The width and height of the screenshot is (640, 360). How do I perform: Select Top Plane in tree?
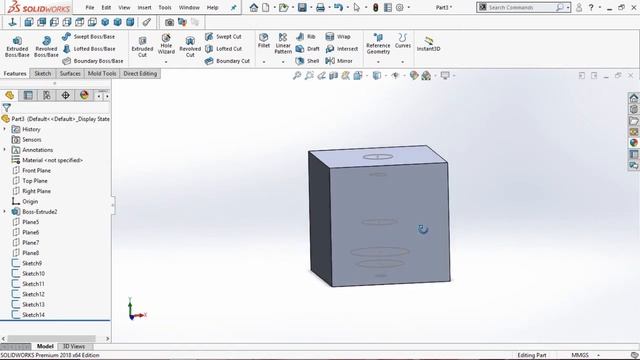pos(35,180)
